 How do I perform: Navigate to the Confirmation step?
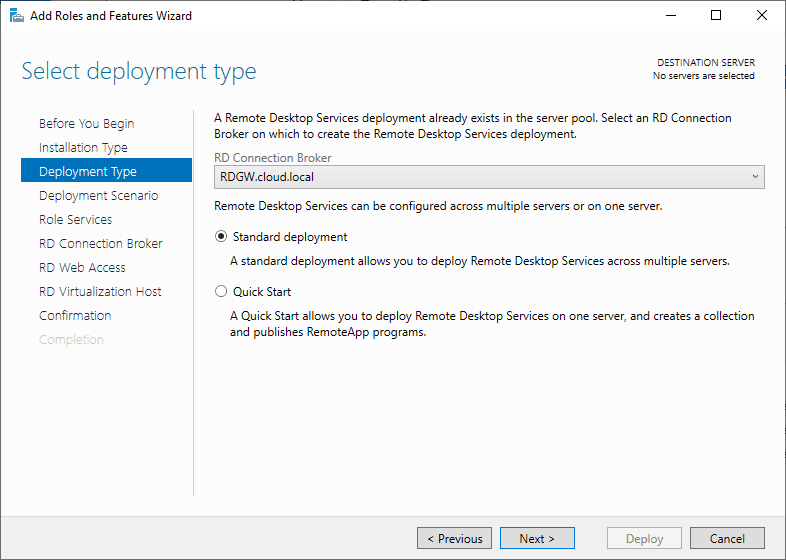tap(75, 316)
